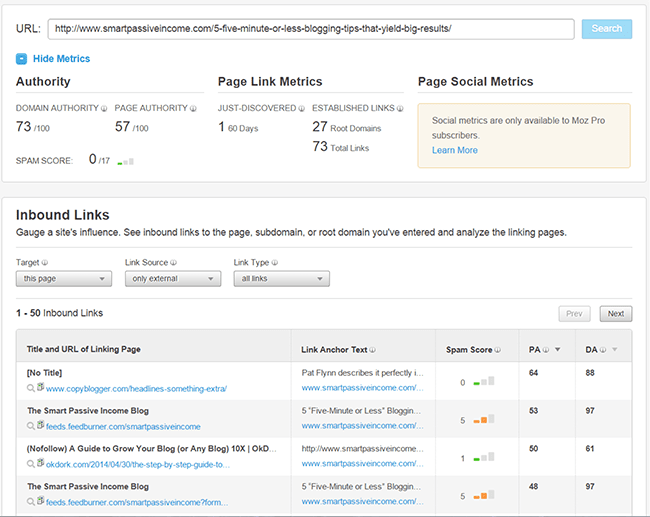This screenshot has width=650, height=517.
Task: Click in the URL input field
Action: point(311,29)
